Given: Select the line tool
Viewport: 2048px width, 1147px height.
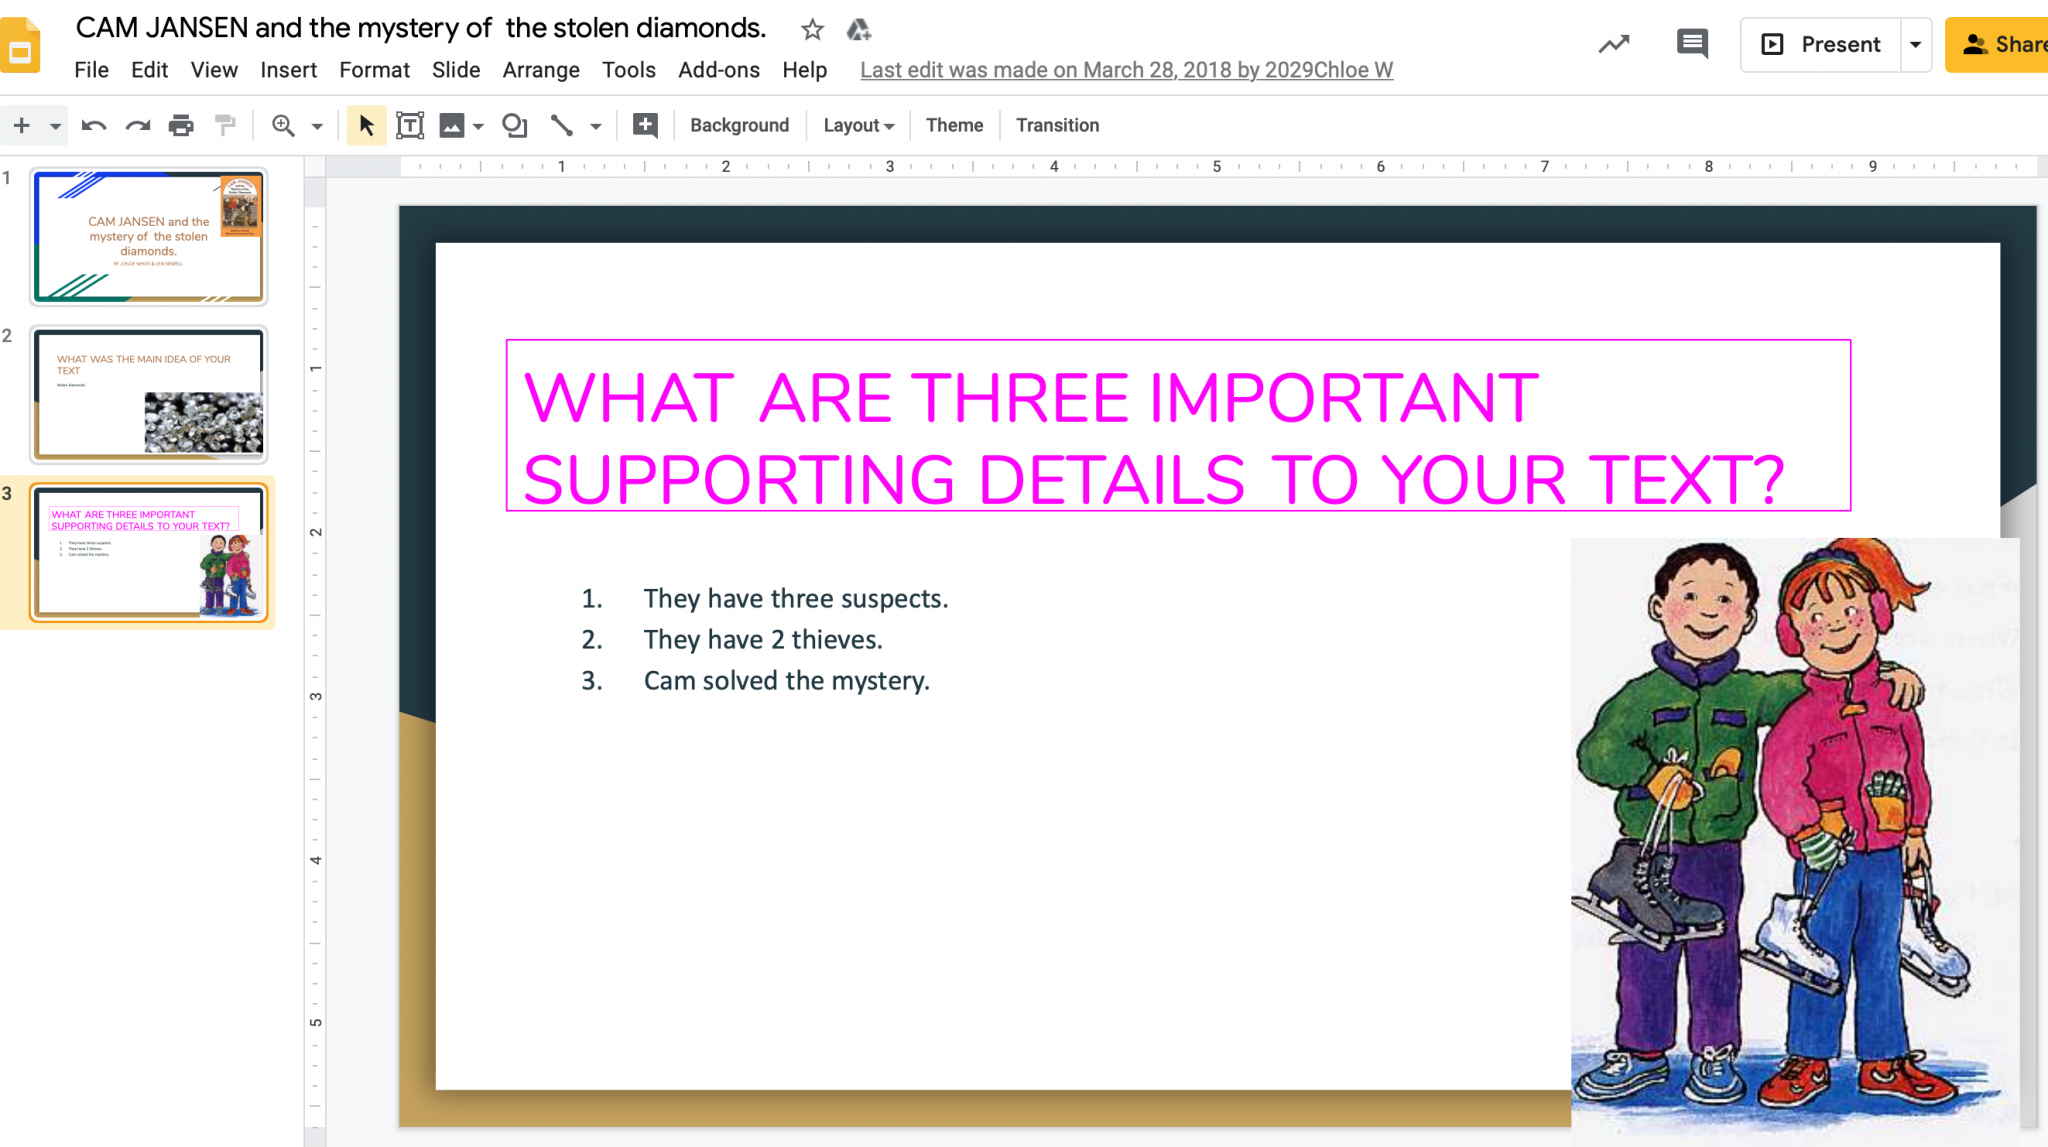Looking at the screenshot, I should tap(562, 125).
